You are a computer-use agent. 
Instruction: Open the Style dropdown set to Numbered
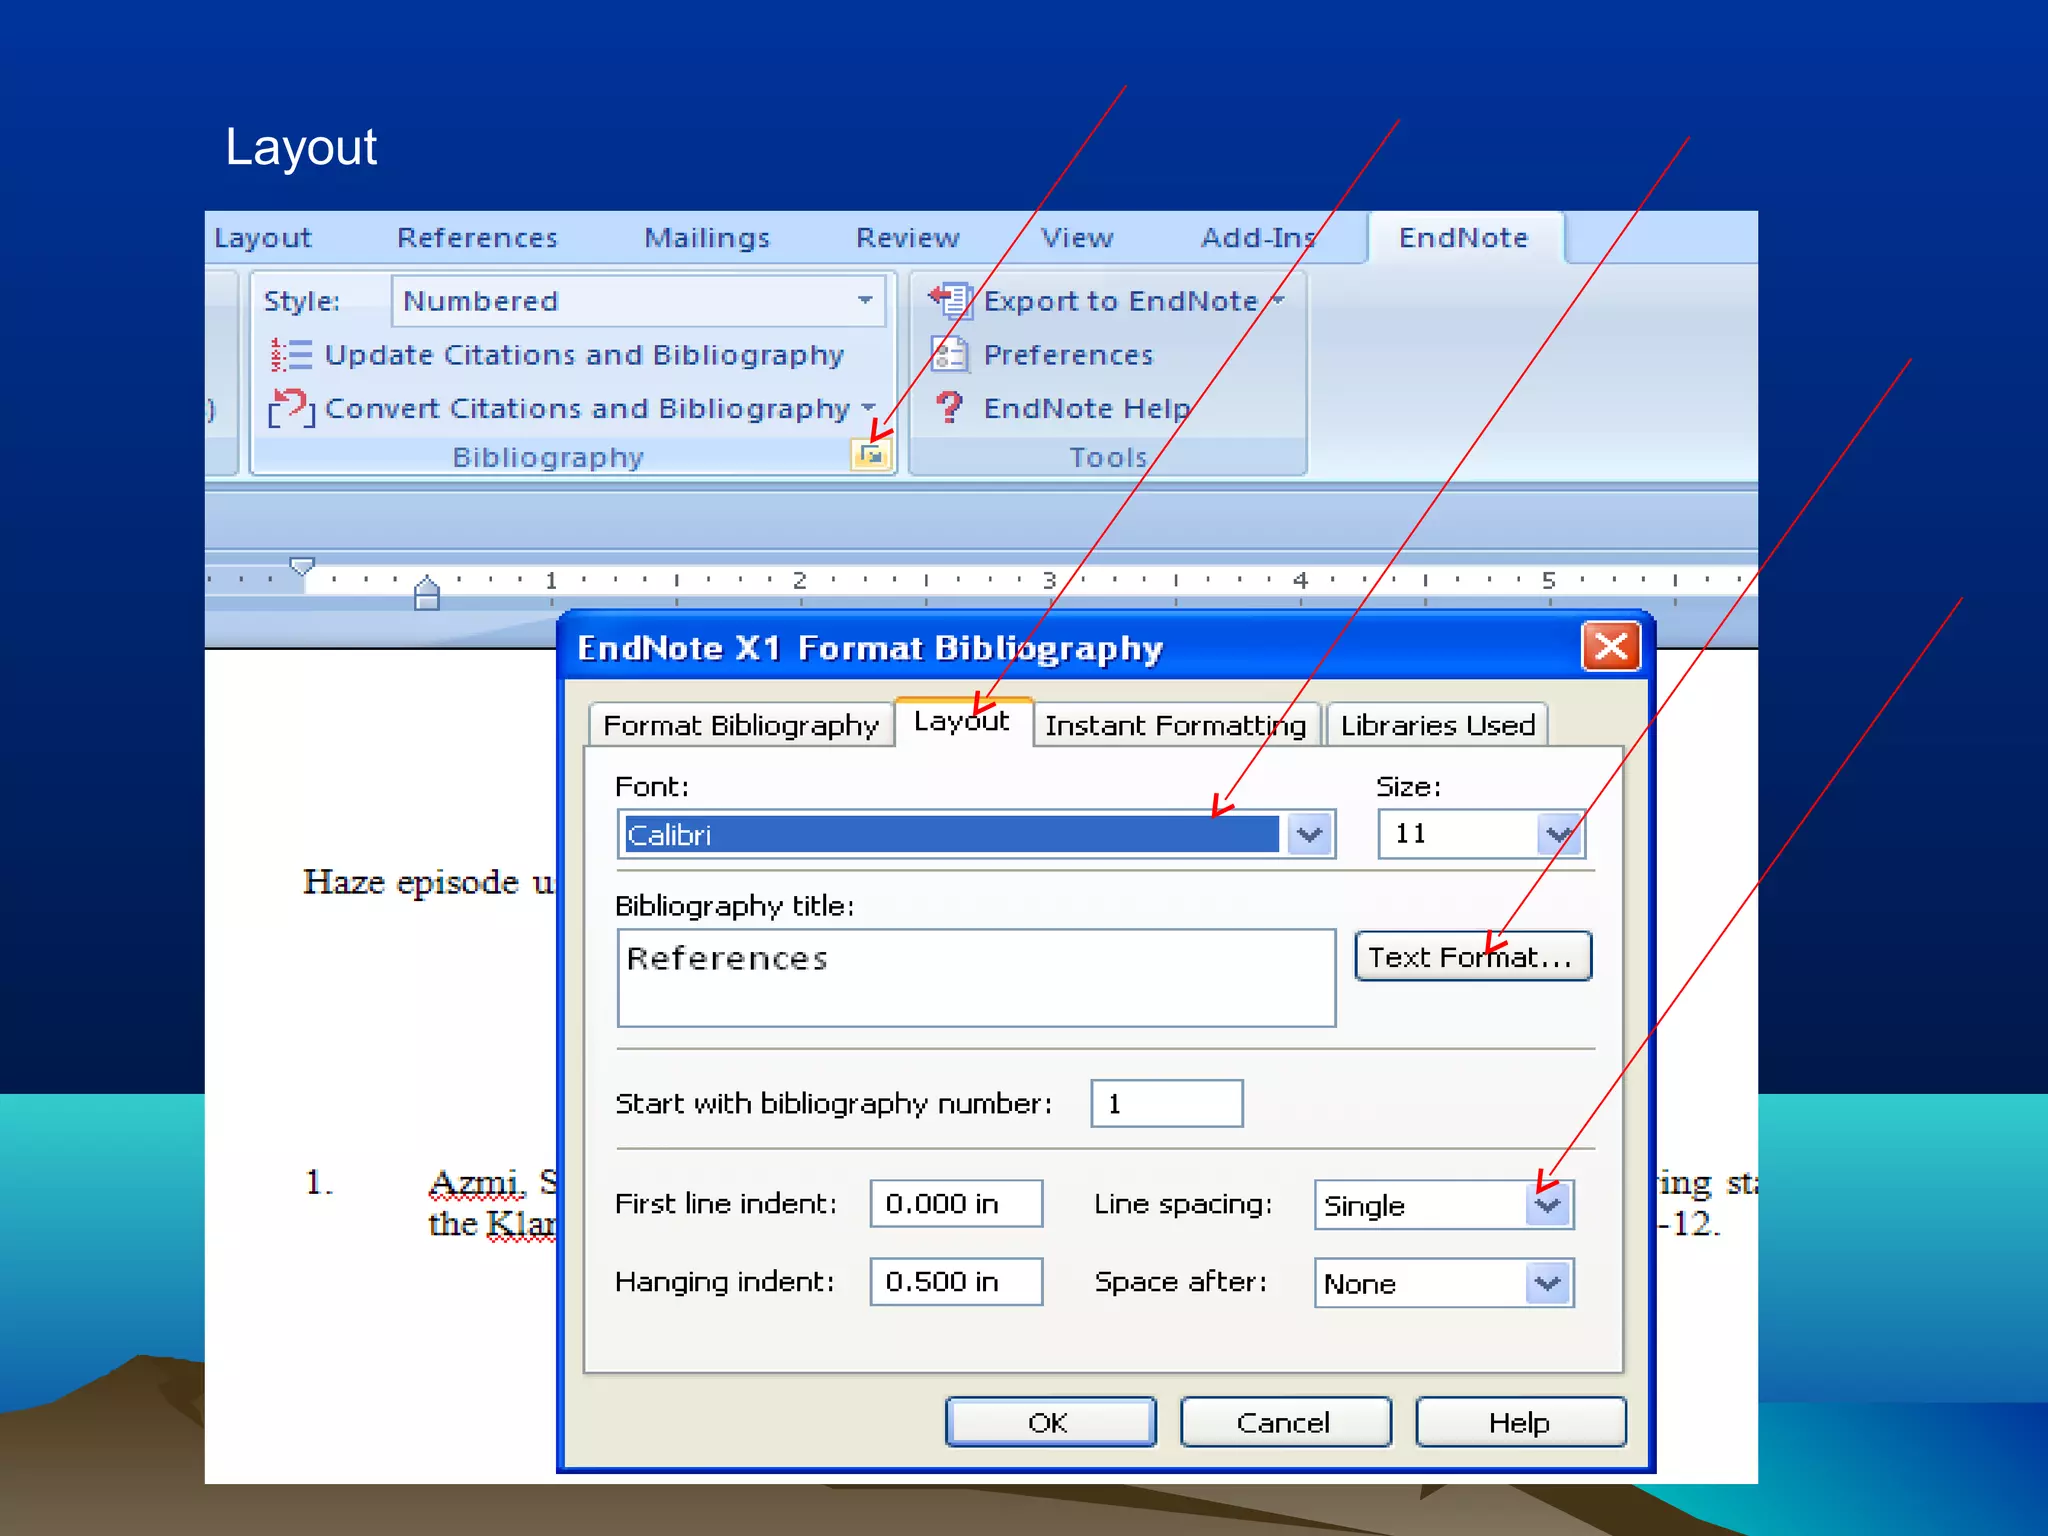[865, 300]
